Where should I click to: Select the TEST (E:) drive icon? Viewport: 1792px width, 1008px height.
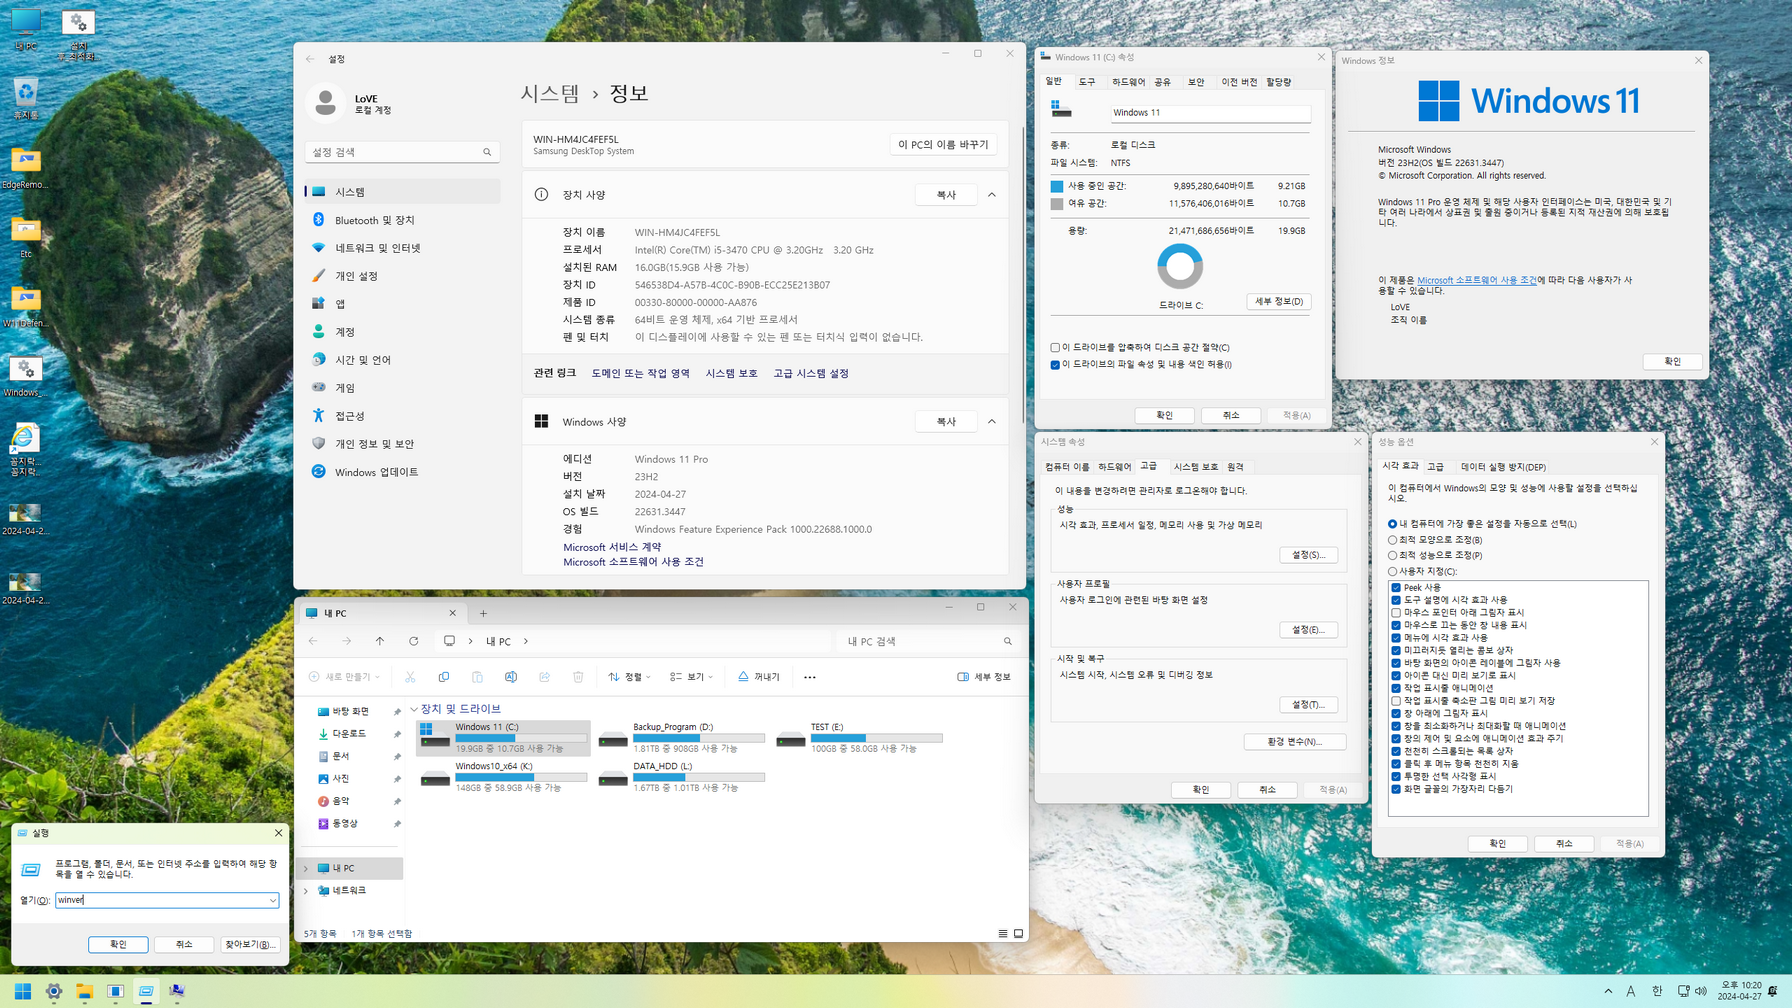click(790, 739)
